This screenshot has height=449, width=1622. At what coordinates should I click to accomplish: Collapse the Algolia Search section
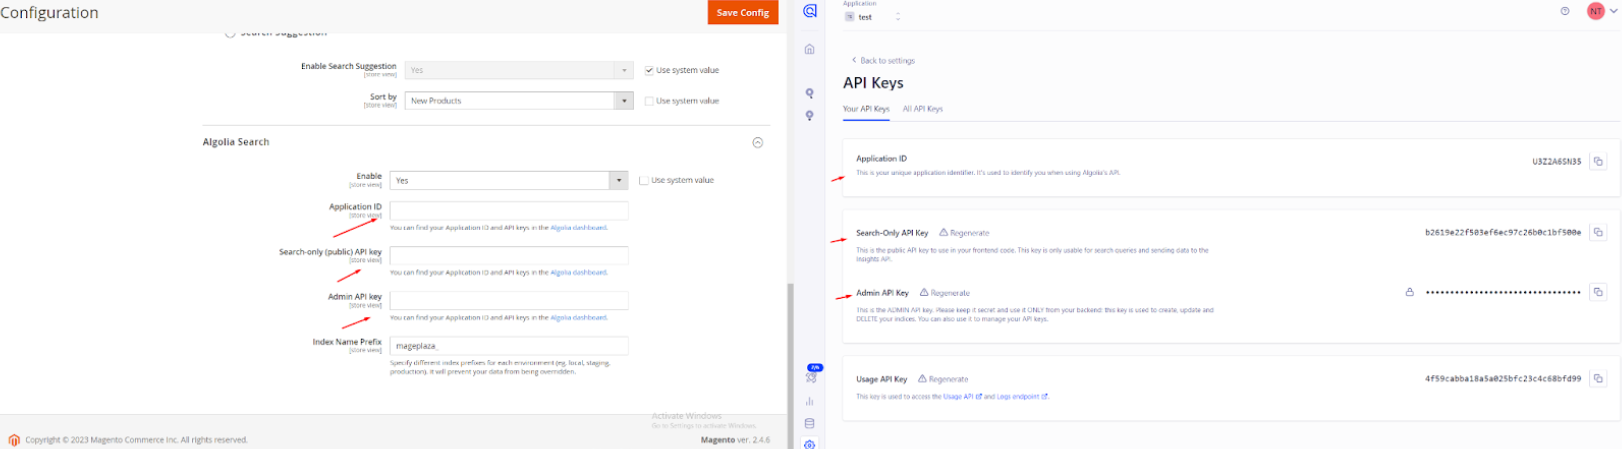click(x=757, y=142)
